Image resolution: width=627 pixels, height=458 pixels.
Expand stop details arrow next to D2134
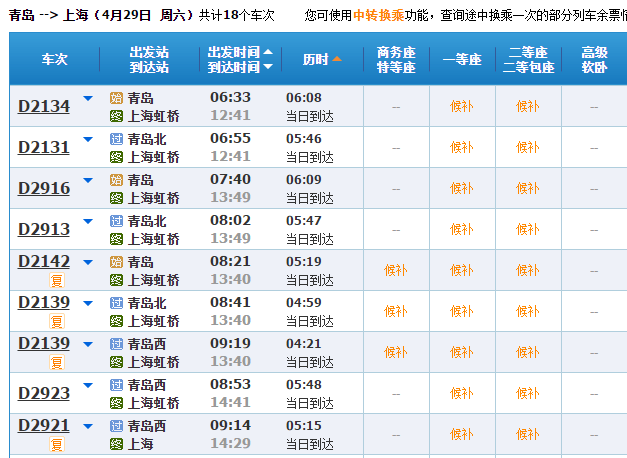pyautogui.click(x=88, y=98)
